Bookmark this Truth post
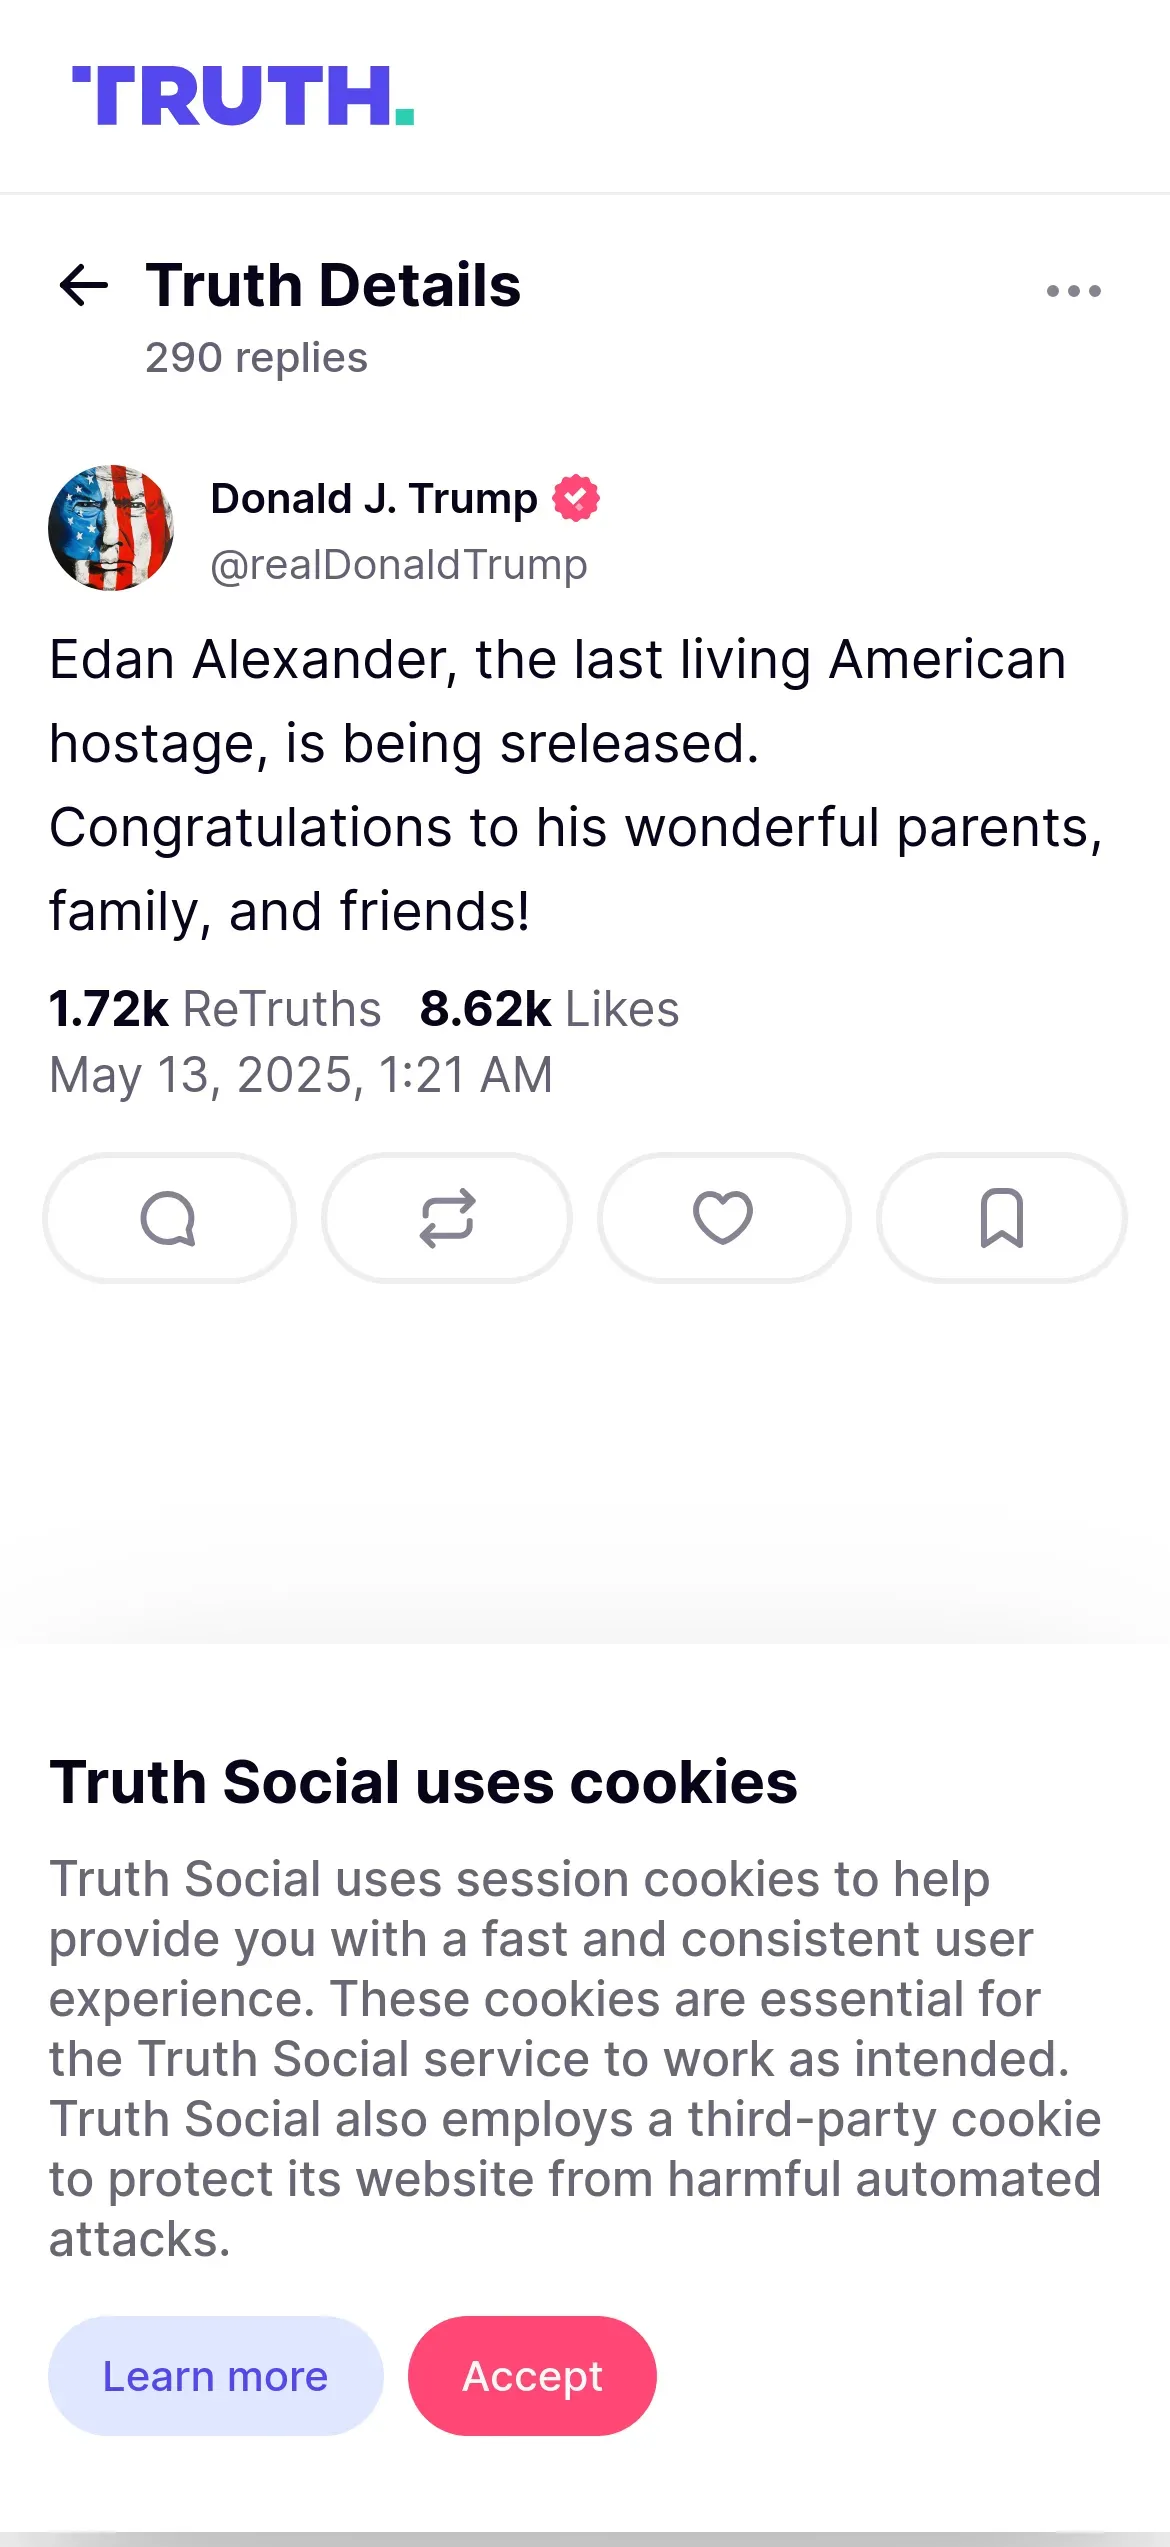The height and width of the screenshot is (2547, 1170). pos(1002,1218)
